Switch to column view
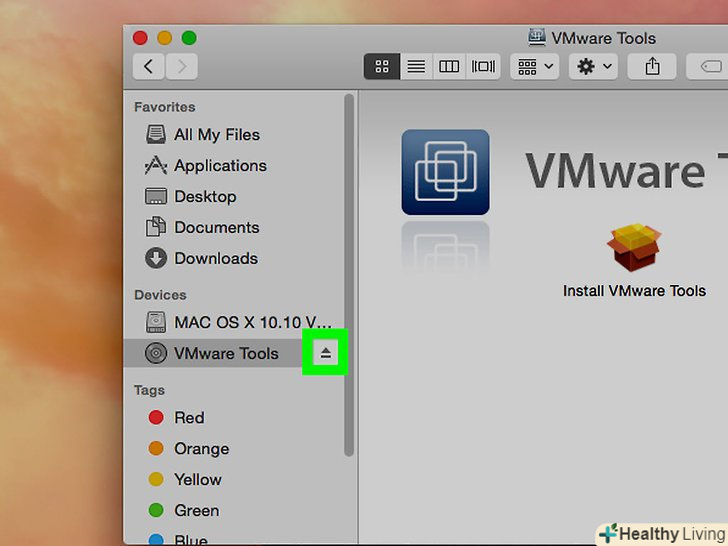This screenshot has height=546, width=728. tap(449, 66)
